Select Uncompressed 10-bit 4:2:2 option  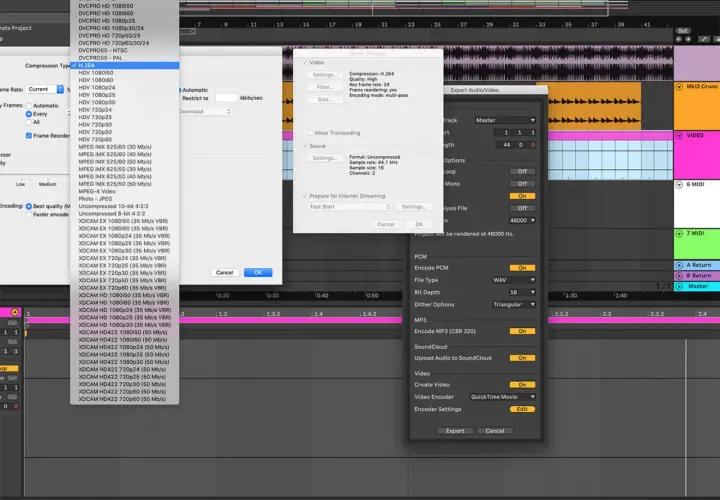(124, 206)
